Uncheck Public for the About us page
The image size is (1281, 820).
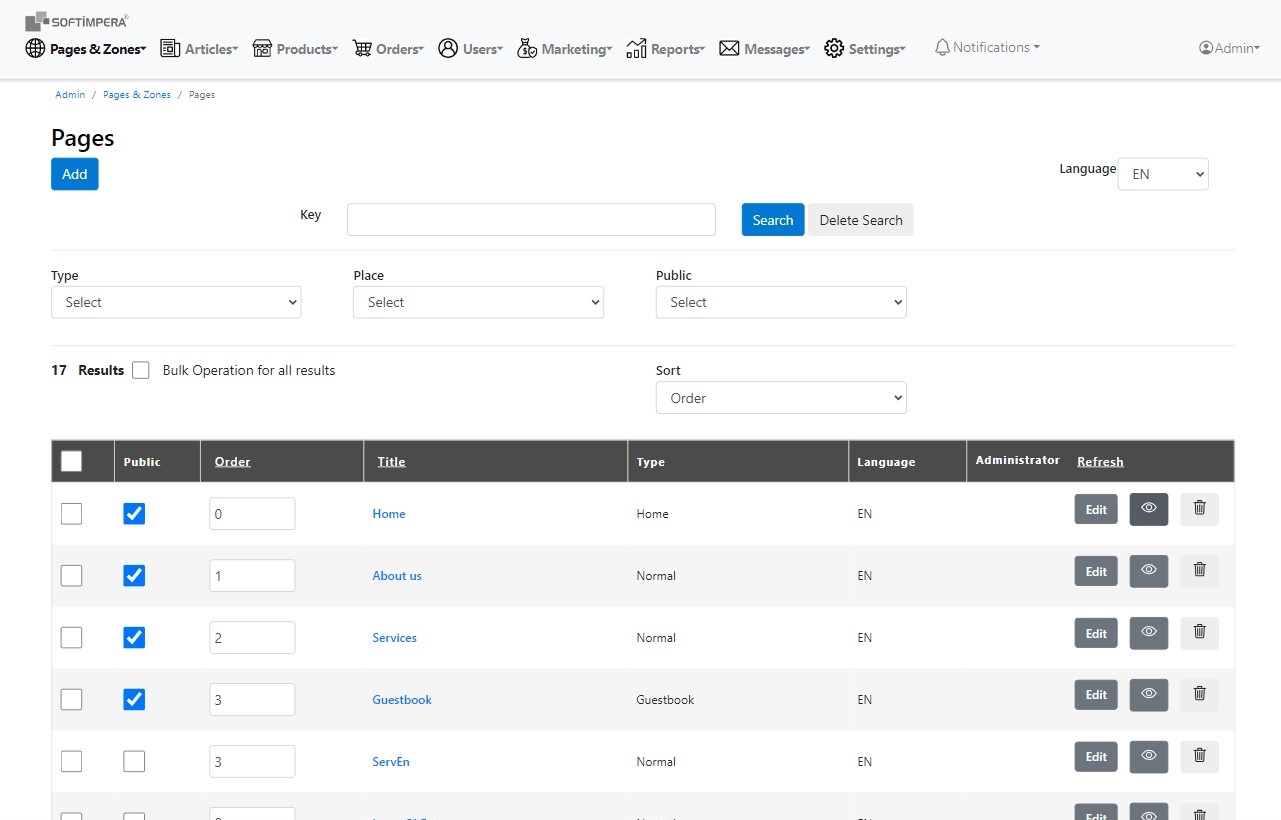point(134,576)
